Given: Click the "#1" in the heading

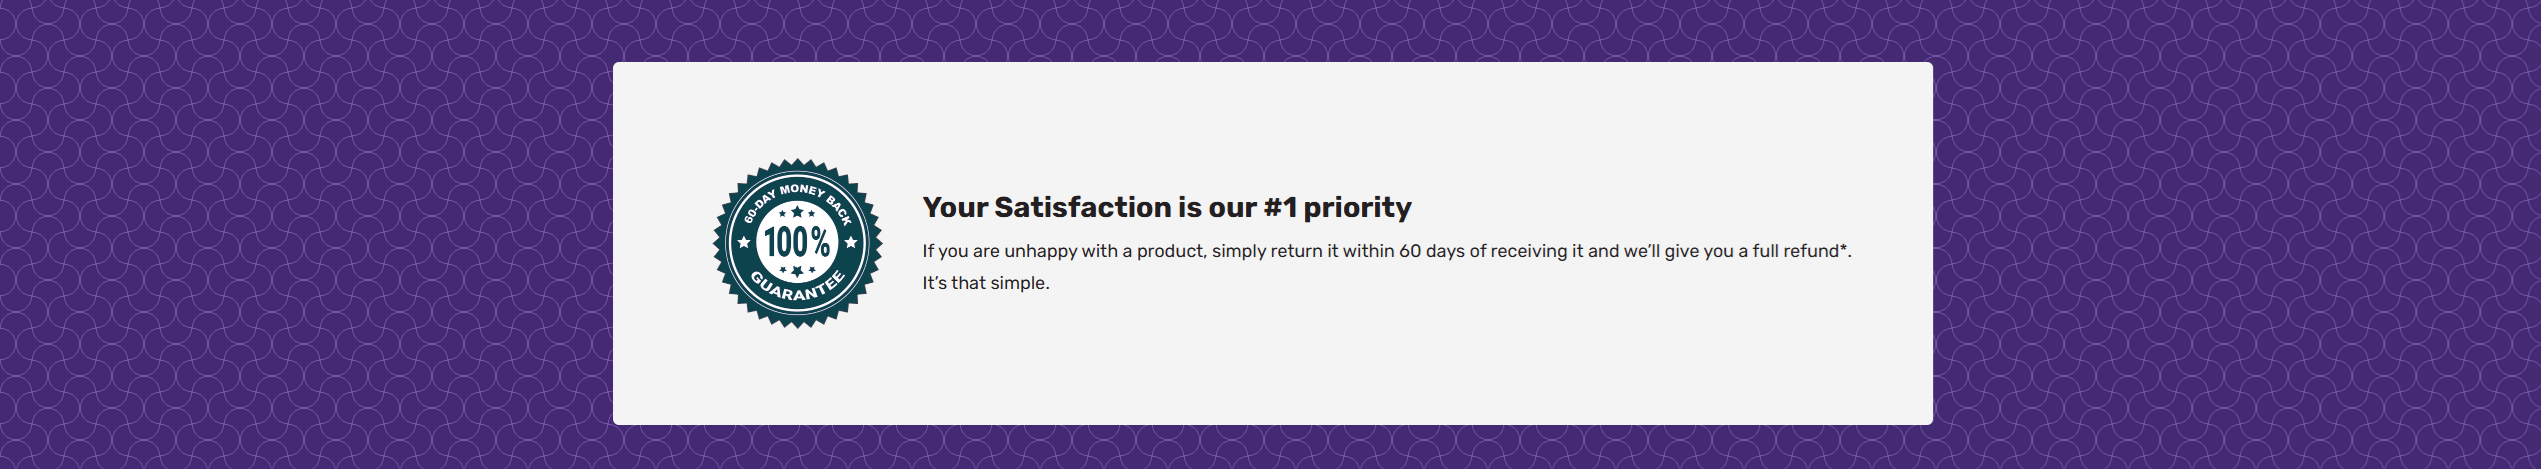Looking at the screenshot, I should point(1279,207).
